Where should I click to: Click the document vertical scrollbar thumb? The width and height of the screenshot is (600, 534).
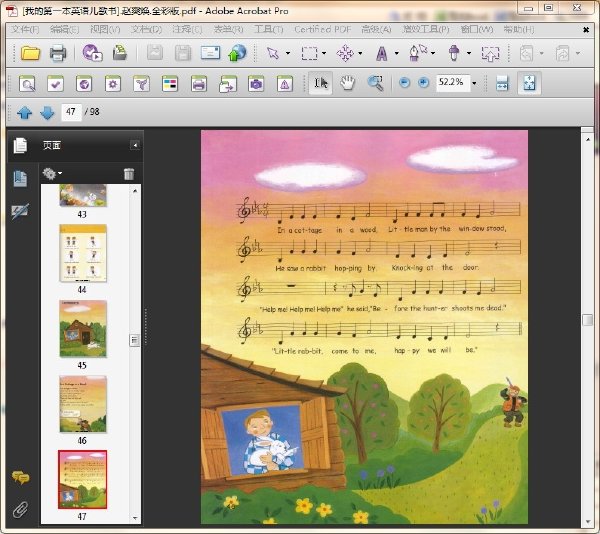(x=587, y=320)
